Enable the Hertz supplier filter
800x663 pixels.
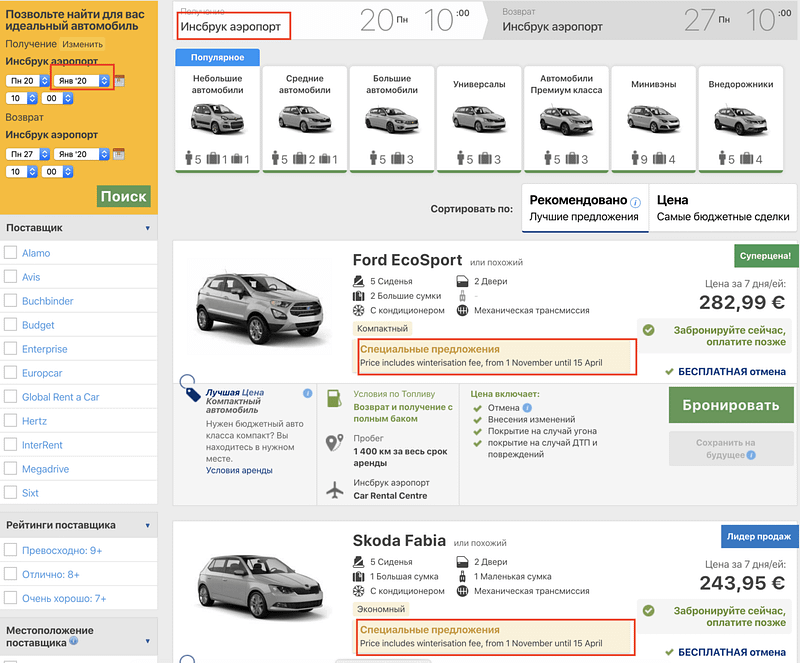pos(10,421)
